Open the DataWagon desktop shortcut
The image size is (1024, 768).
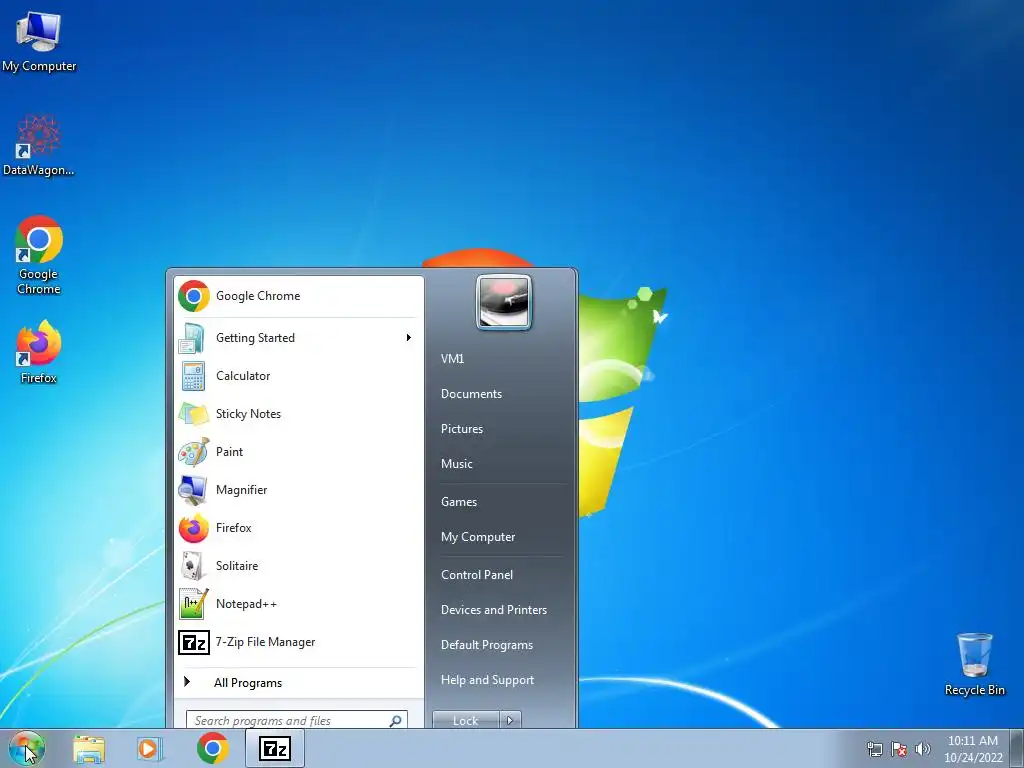pos(39,145)
